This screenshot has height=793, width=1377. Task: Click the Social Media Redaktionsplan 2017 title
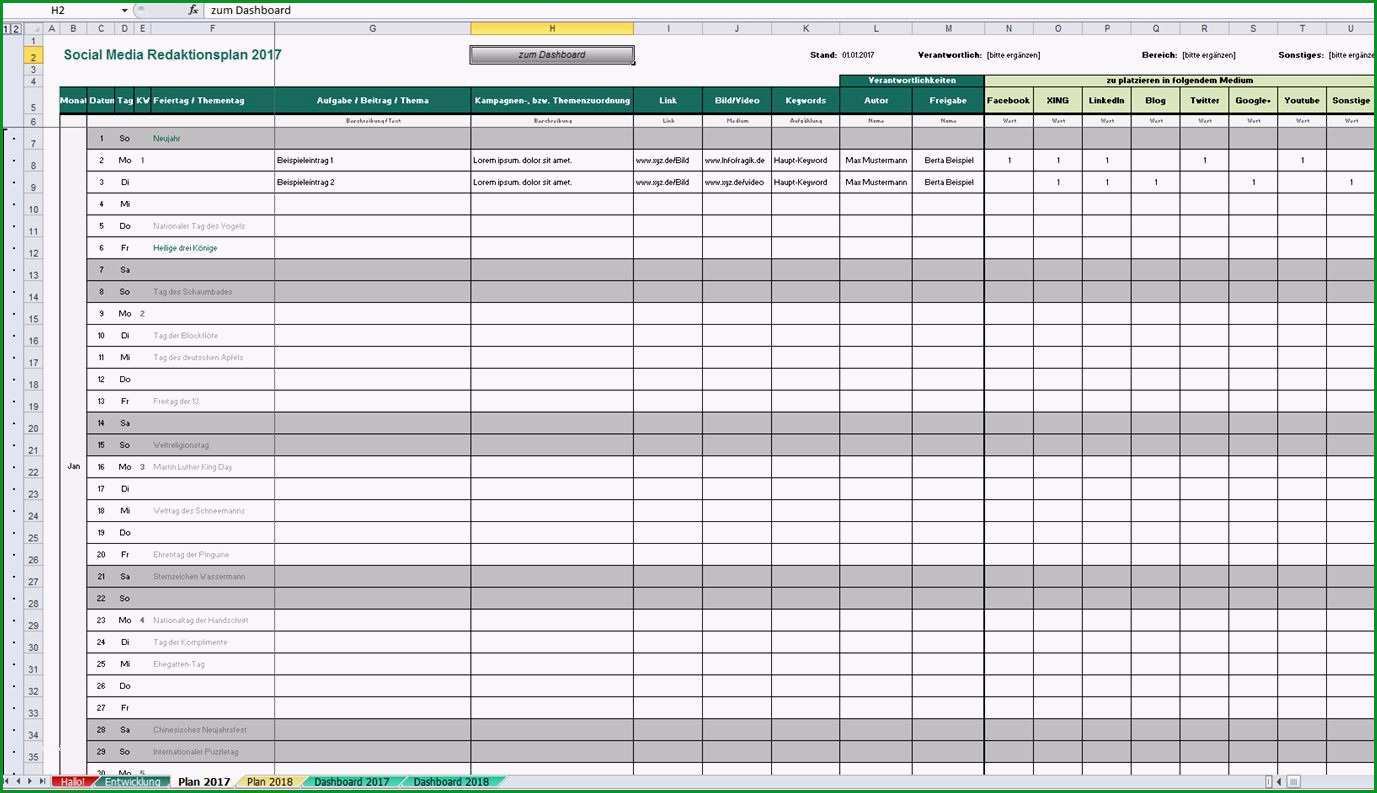[x=172, y=55]
